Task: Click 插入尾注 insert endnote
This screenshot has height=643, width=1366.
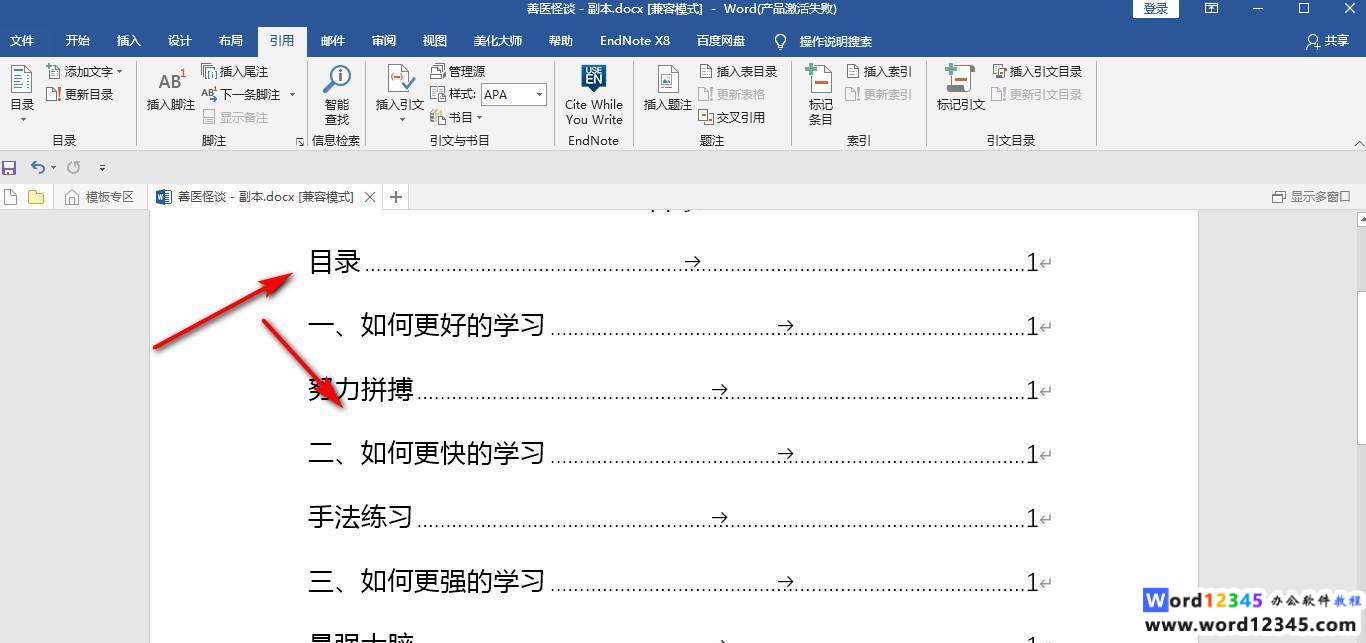Action: 235,71
